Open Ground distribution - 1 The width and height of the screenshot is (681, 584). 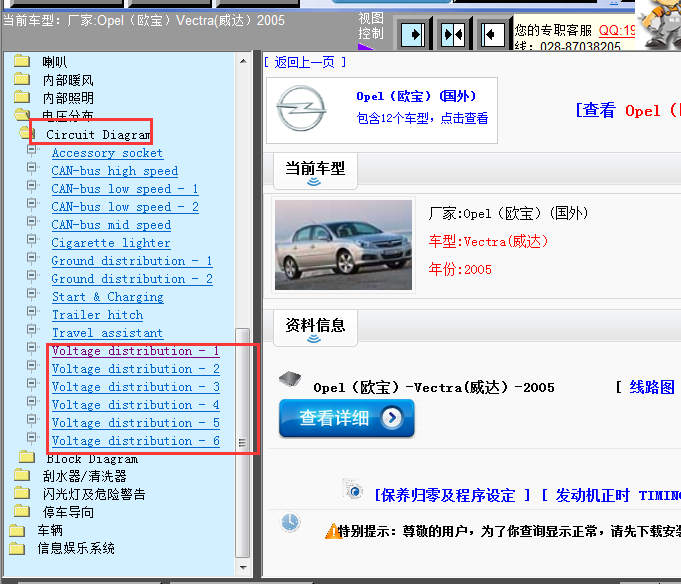click(132, 261)
